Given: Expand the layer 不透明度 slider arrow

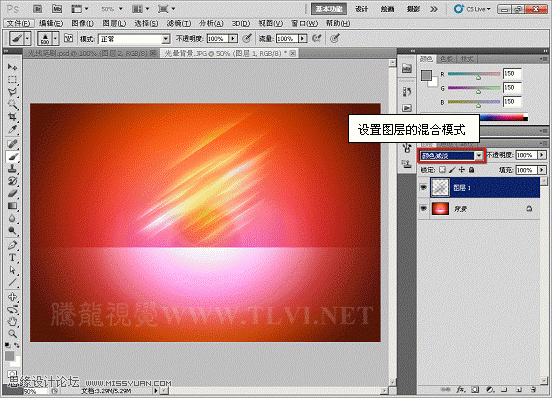Looking at the screenshot, I should click(x=542, y=155).
